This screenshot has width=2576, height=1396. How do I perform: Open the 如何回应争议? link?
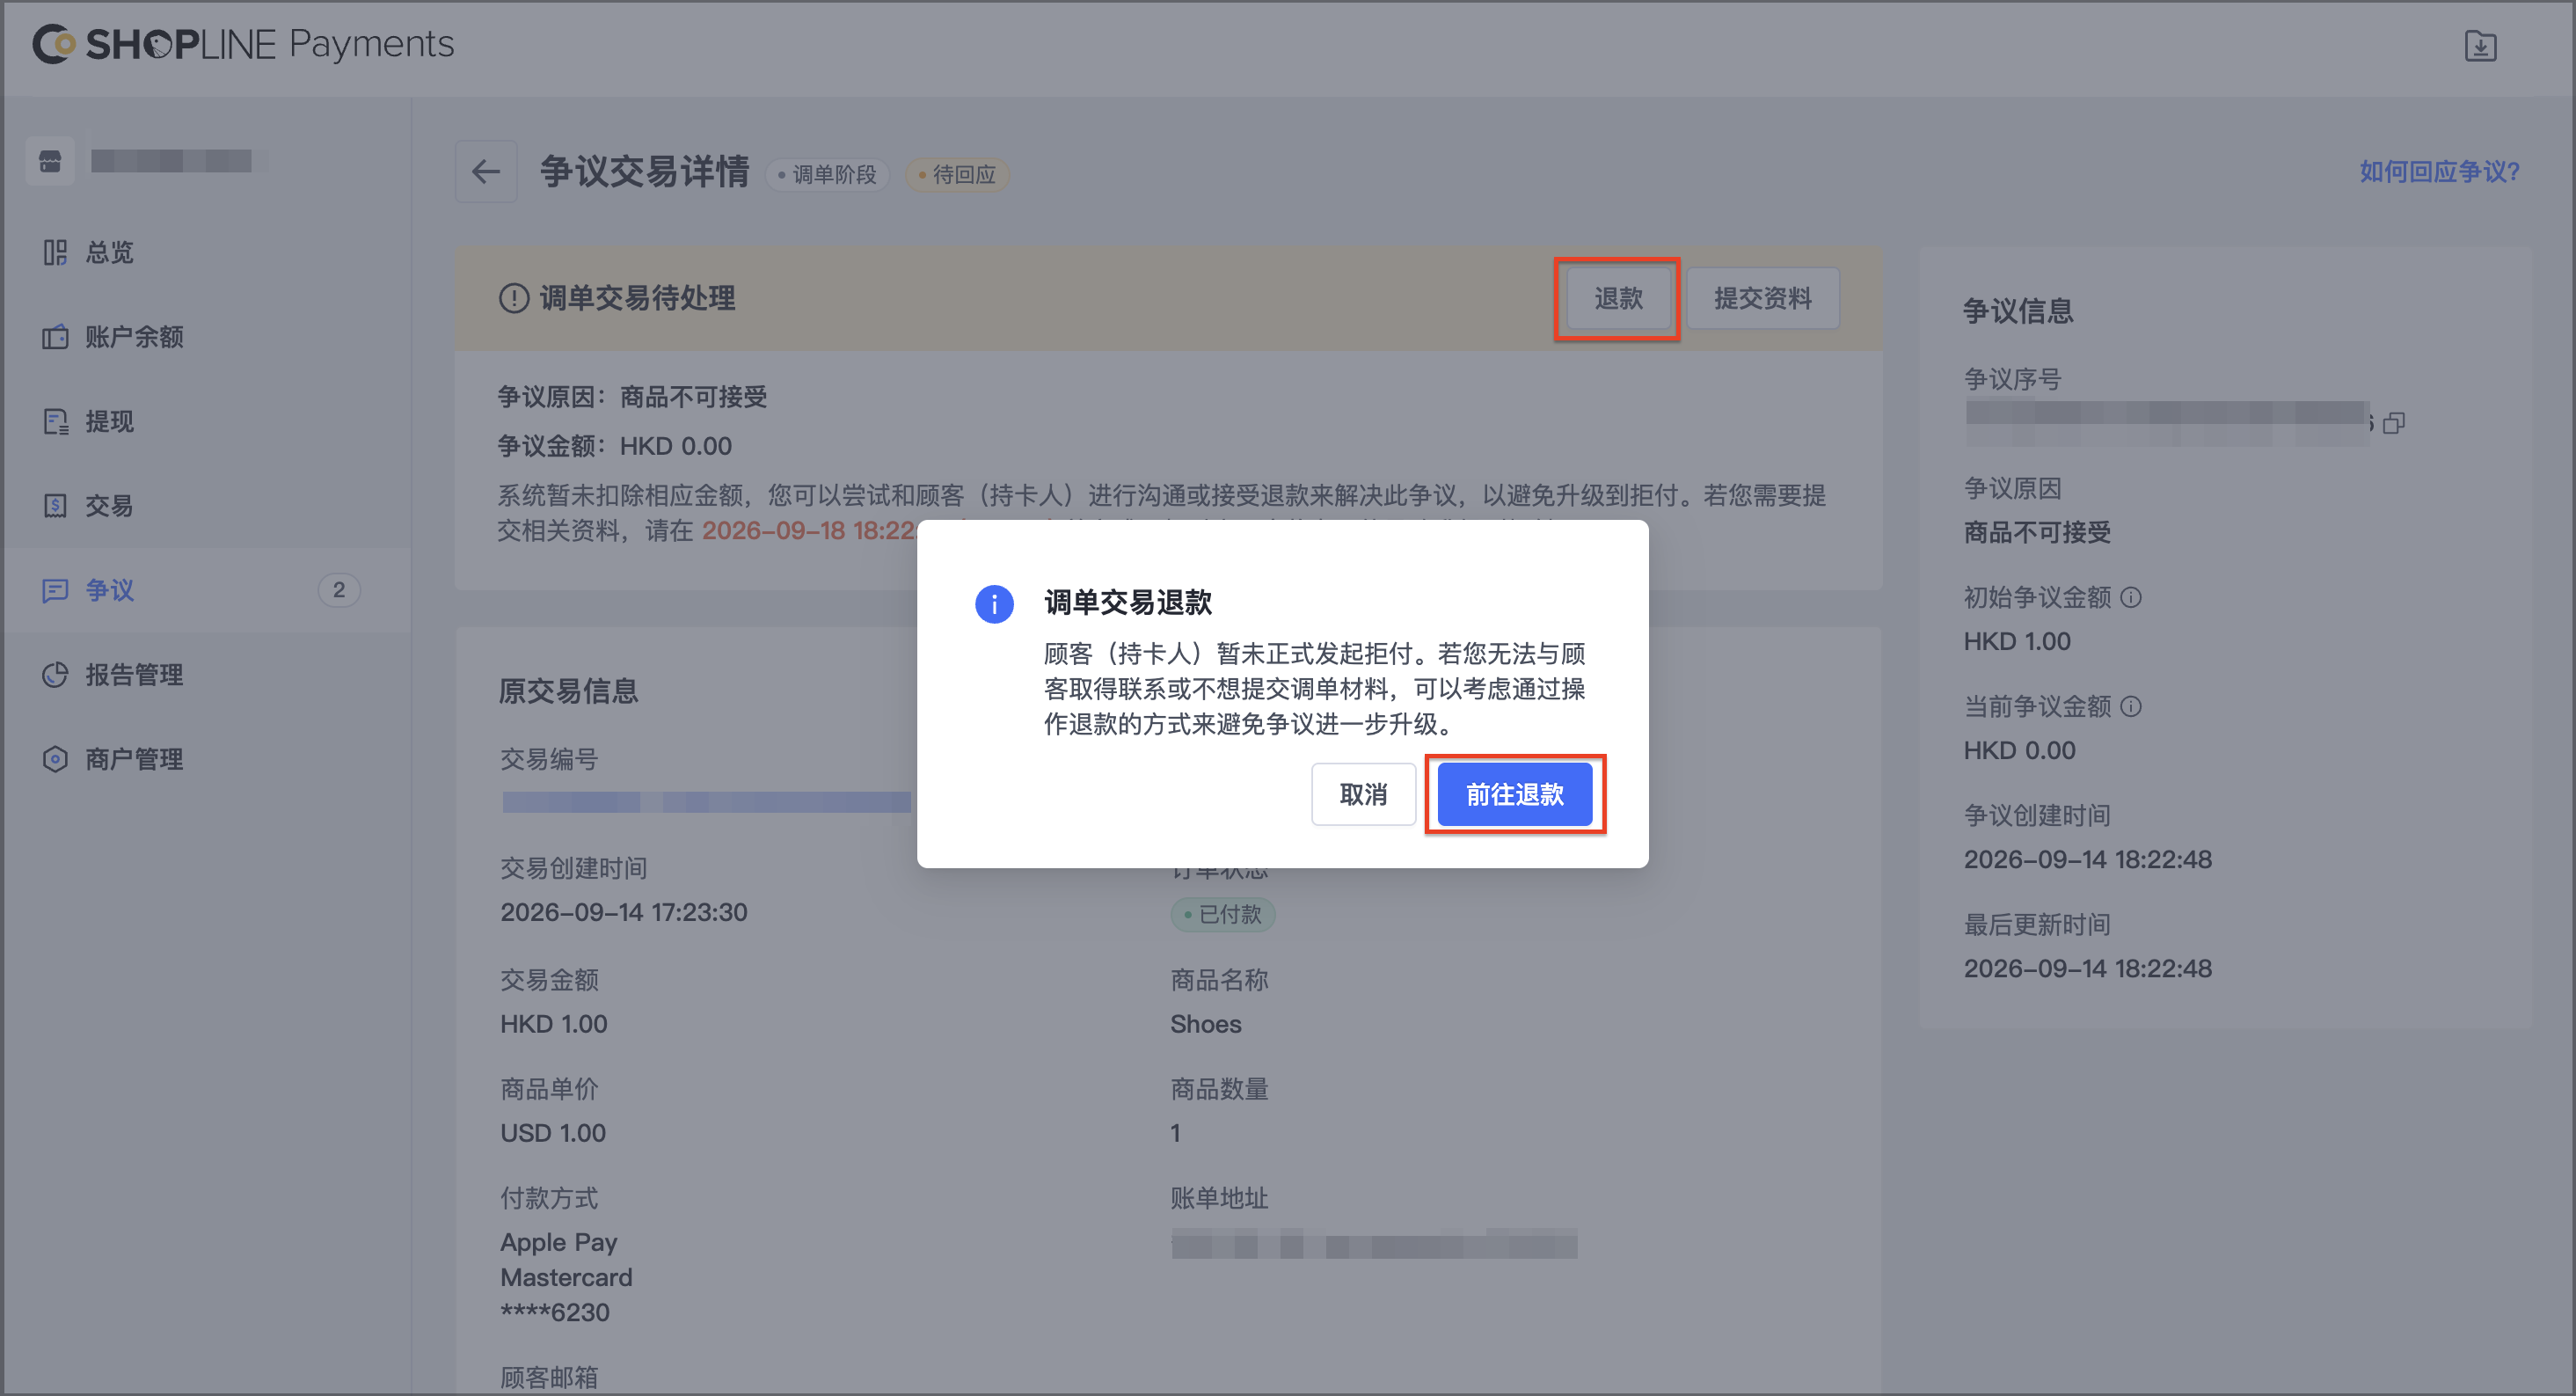pyautogui.click(x=2439, y=172)
